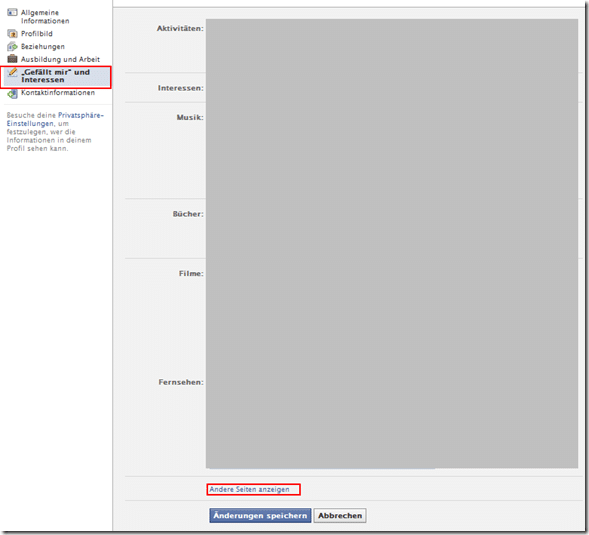Save with Änderungen speichern button

(260, 515)
